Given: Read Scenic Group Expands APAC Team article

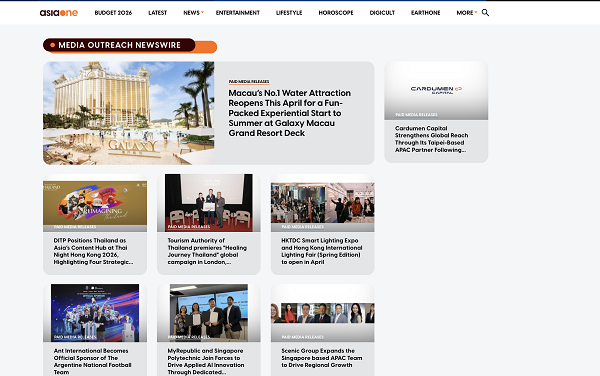Looking at the screenshot, I should pyautogui.click(x=321, y=358).
